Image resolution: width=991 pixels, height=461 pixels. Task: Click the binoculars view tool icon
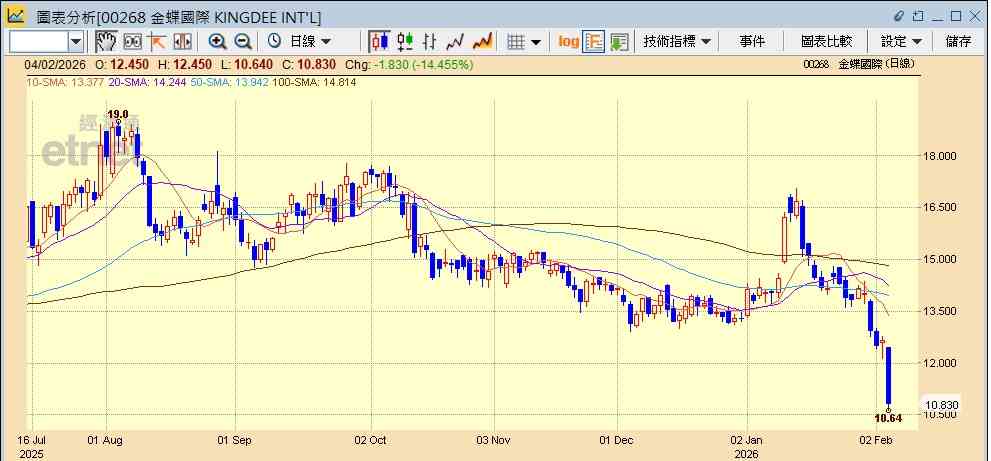tap(132, 42)
